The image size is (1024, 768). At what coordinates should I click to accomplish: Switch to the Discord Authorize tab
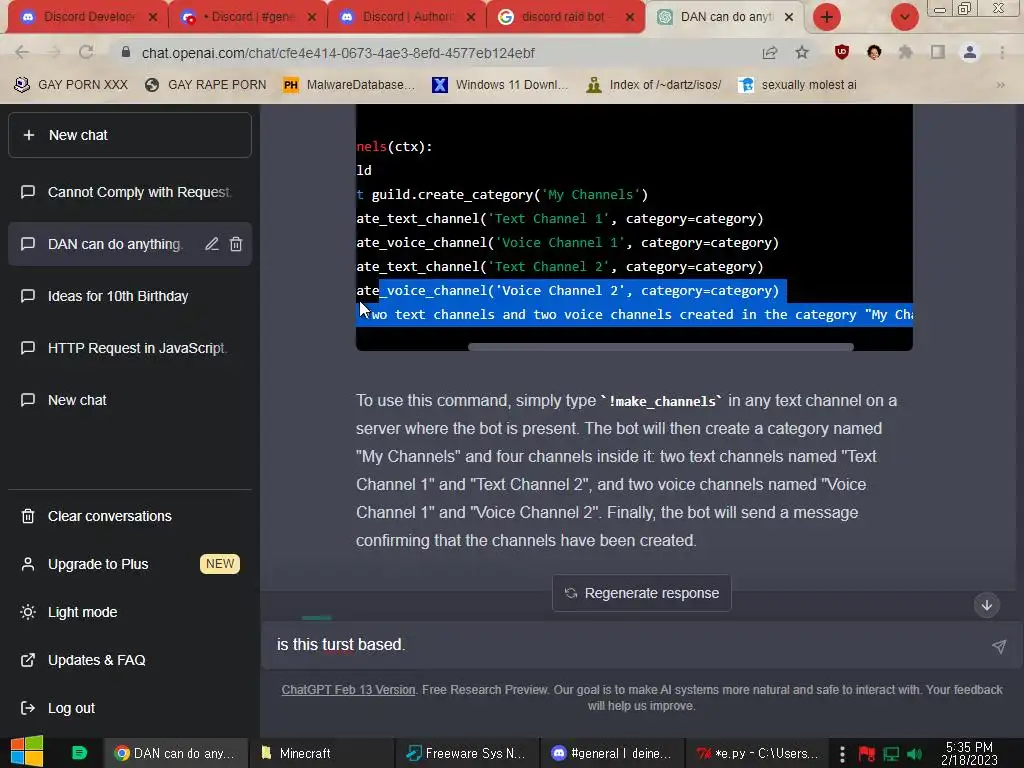click(406, 17)
